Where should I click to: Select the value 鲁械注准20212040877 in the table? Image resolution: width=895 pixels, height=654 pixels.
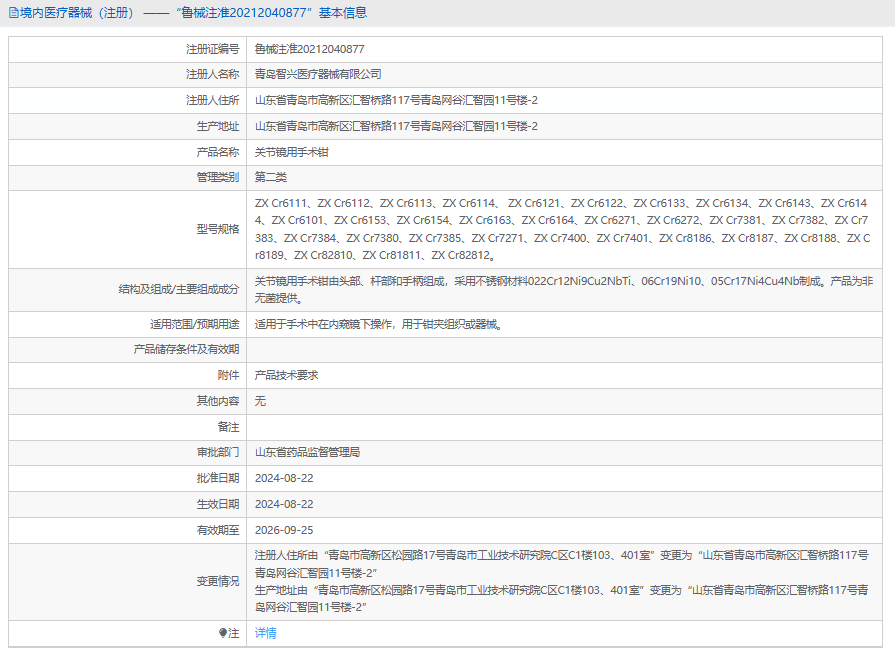click(309, 49)
